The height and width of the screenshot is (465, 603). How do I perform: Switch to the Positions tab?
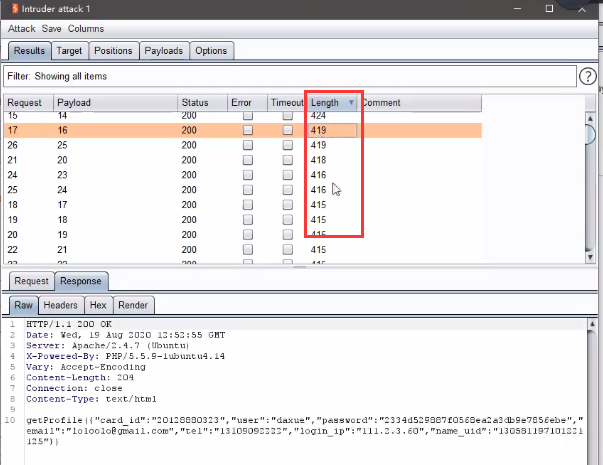point(113,50)
